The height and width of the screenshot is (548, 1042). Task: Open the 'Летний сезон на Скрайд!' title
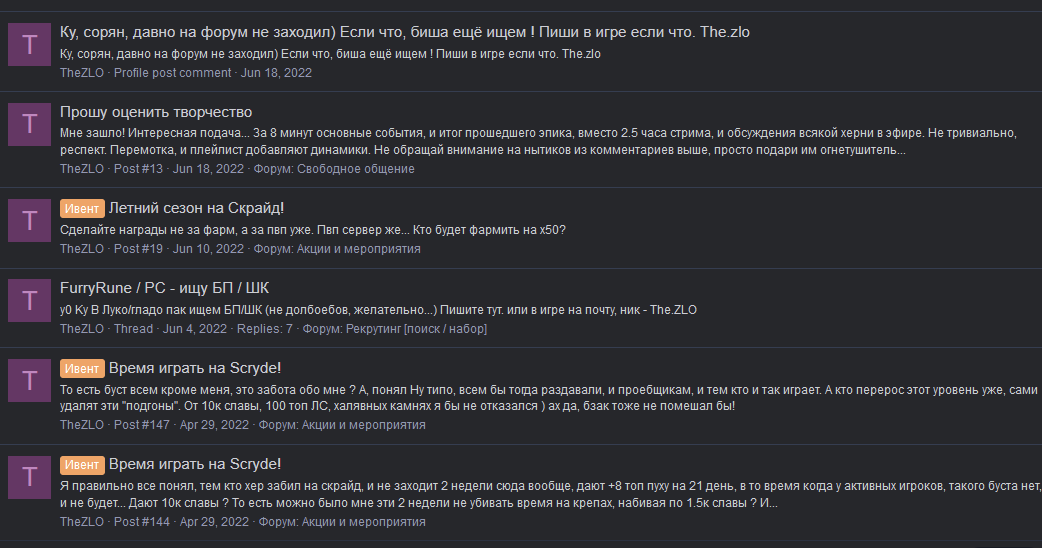[210, 208]
